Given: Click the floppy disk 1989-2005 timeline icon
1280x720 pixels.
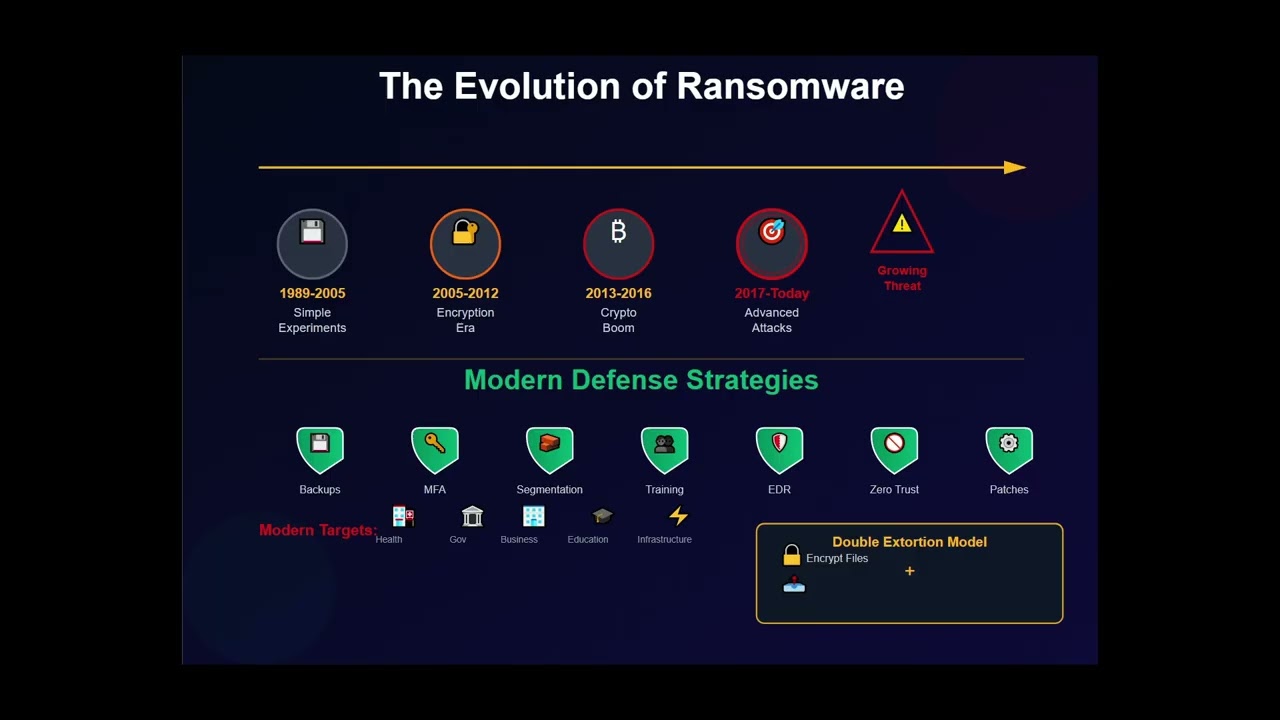Looking at the screenshot, I should tap(312, 243).
